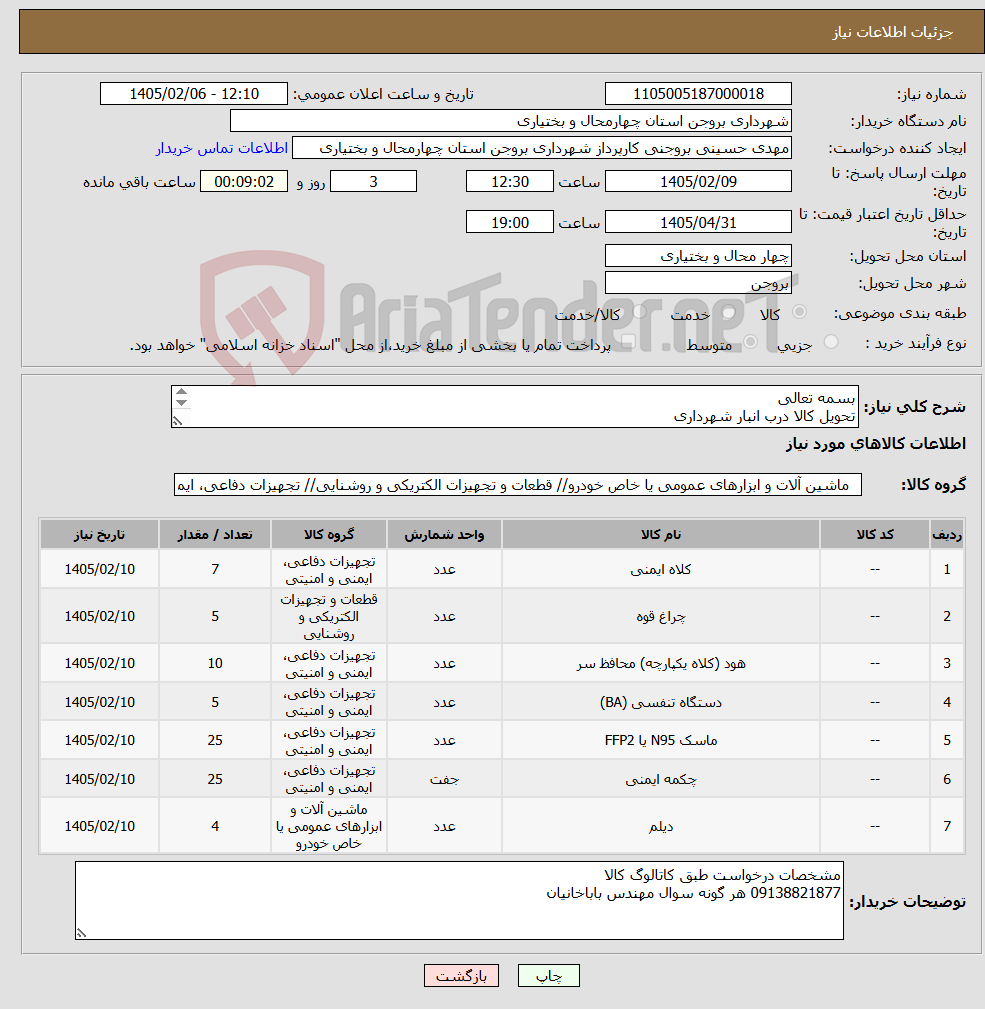Viewport: 985px width, 1009px height.
Task: Click the remaining time field 00:09:02
Action: pos(244,181)
